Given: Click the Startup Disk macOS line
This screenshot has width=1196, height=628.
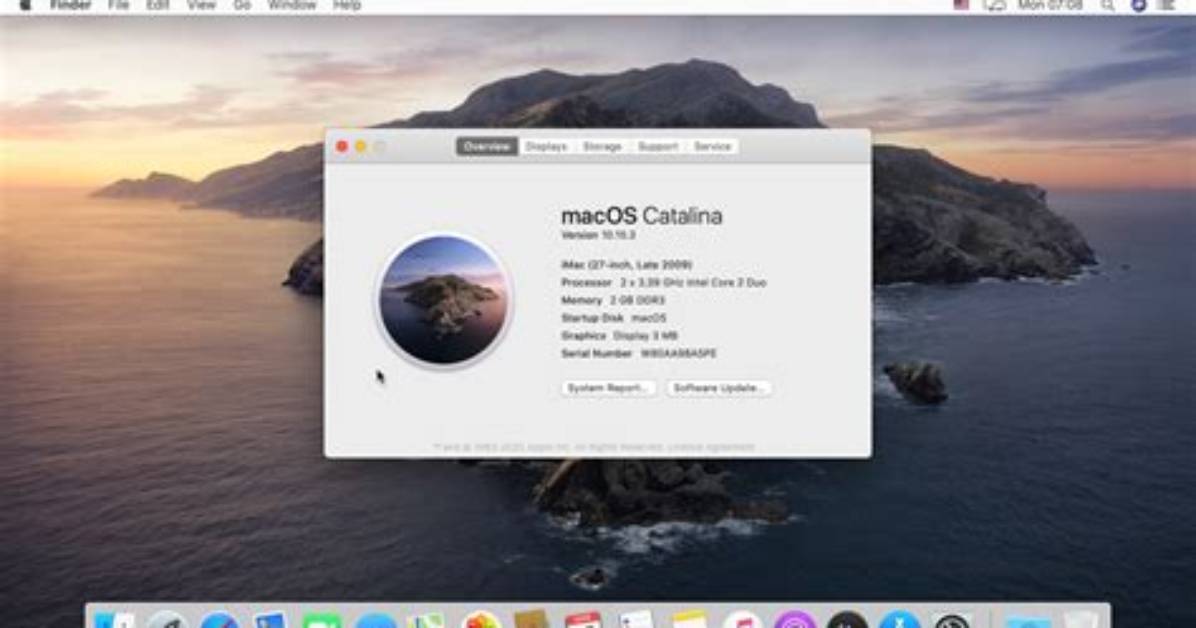Looking at the screenshot, I should point(613,318).
